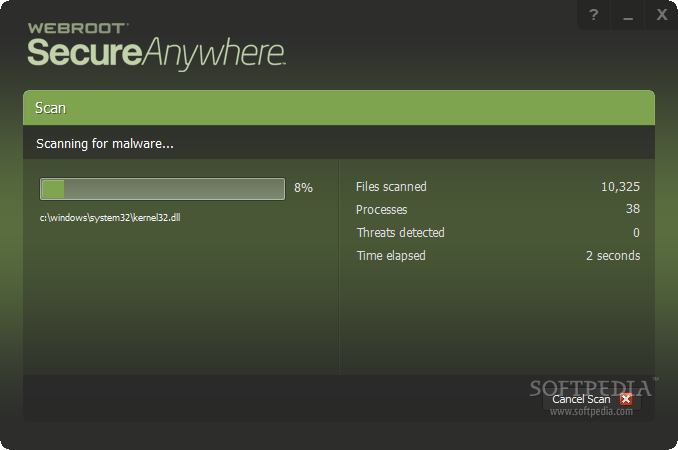This screenshot has width=678, height=450.
Task: Click the 2 seconds elapsed value
Action: (613, 255)
